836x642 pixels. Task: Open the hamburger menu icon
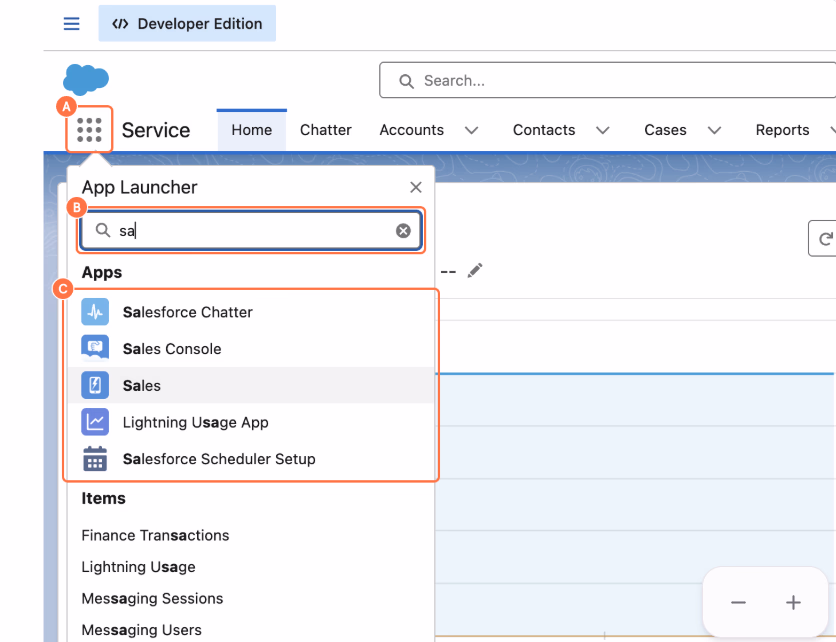(x=71, y=23)
